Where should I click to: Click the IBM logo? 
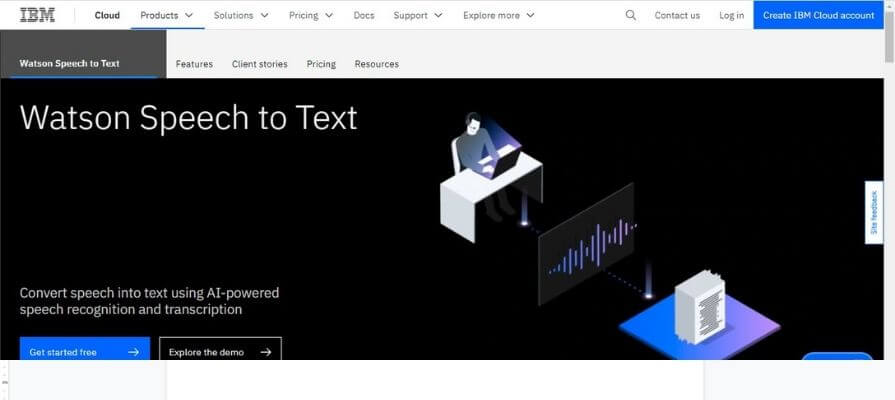[38, 15]
